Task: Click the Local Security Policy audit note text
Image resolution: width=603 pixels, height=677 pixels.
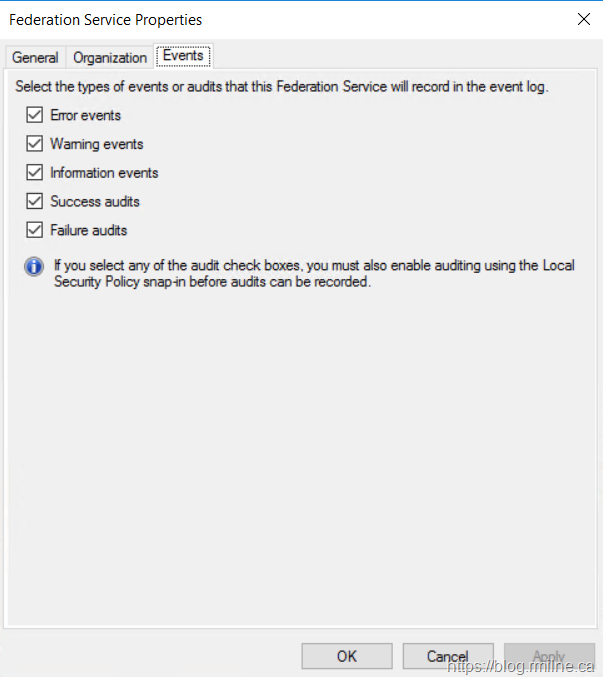Action: (x=314, y=273)
